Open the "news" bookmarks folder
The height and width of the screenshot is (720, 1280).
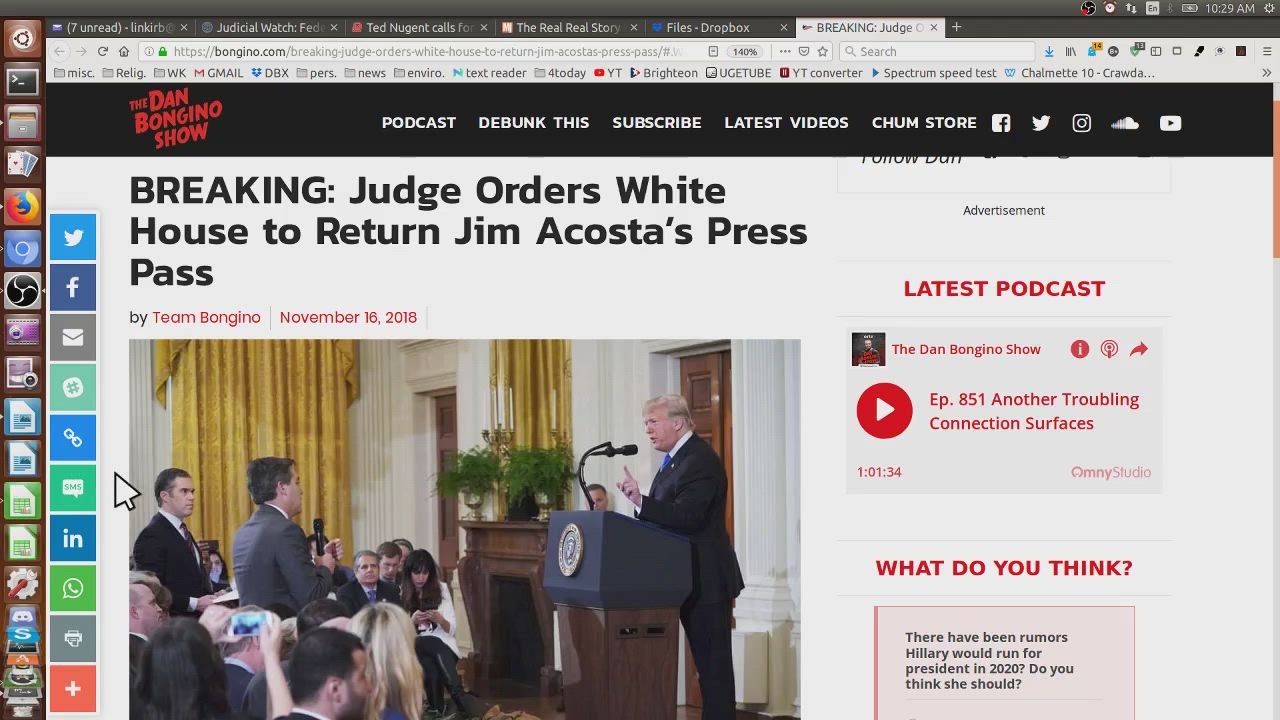[364, 73]
